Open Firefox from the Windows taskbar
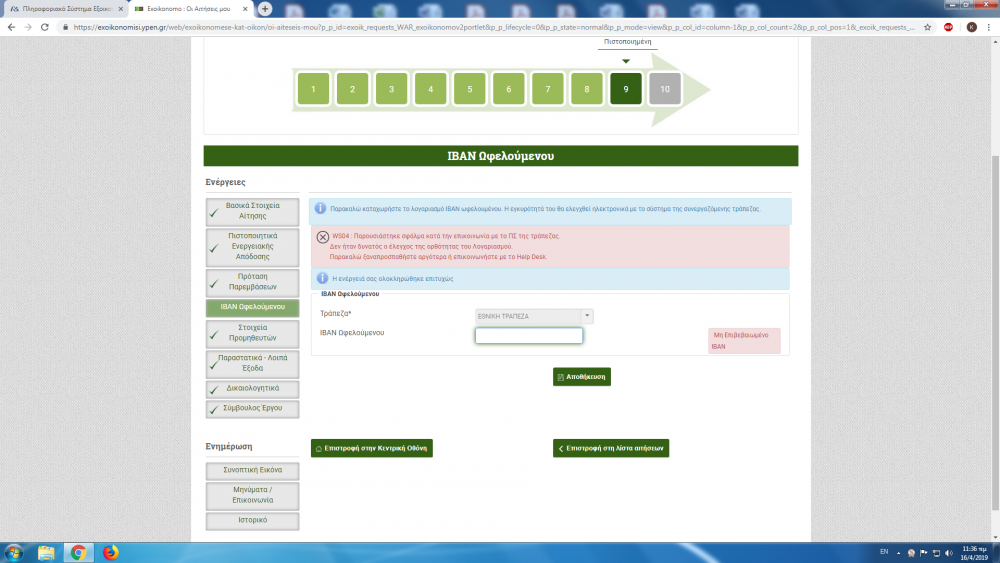 [110, 552]
